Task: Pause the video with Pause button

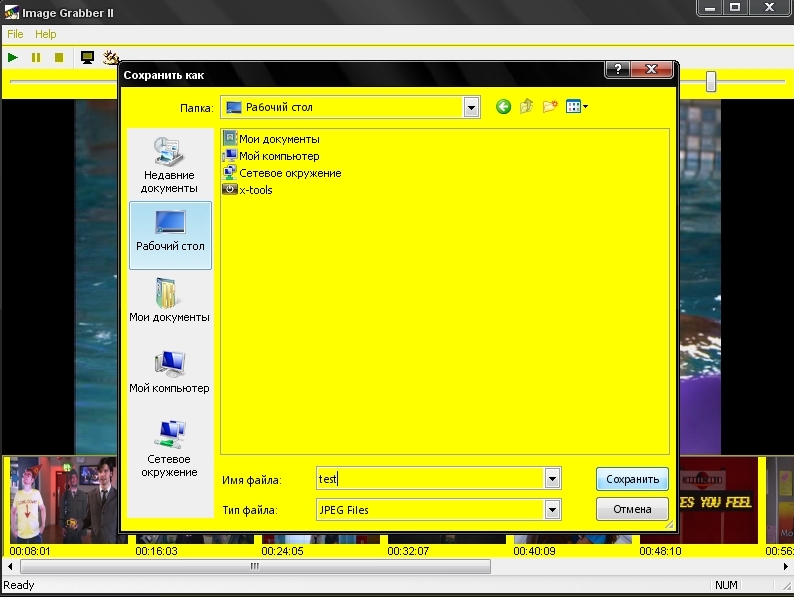Action: point(36,58)
